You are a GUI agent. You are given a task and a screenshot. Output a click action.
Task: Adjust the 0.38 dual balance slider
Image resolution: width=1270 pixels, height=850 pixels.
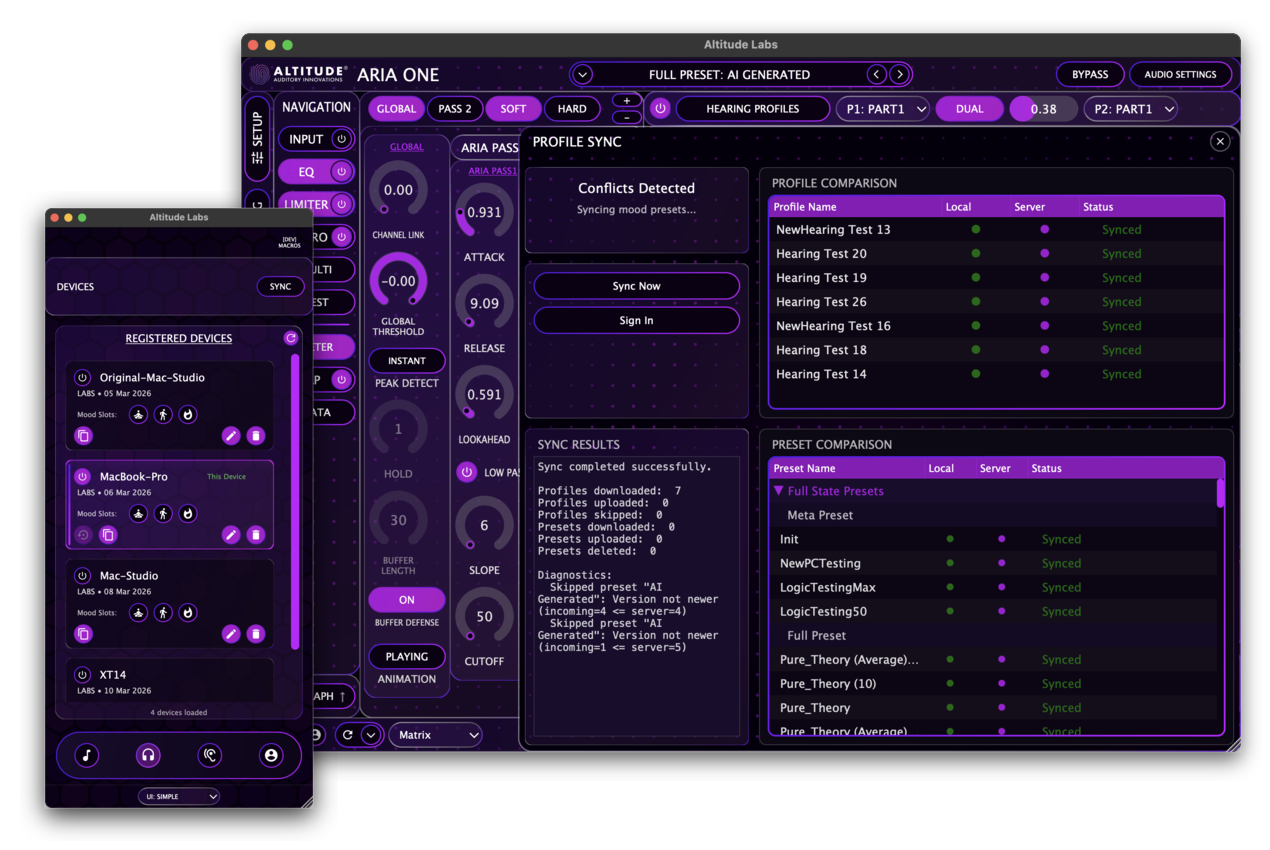[x=1043, y=109]
